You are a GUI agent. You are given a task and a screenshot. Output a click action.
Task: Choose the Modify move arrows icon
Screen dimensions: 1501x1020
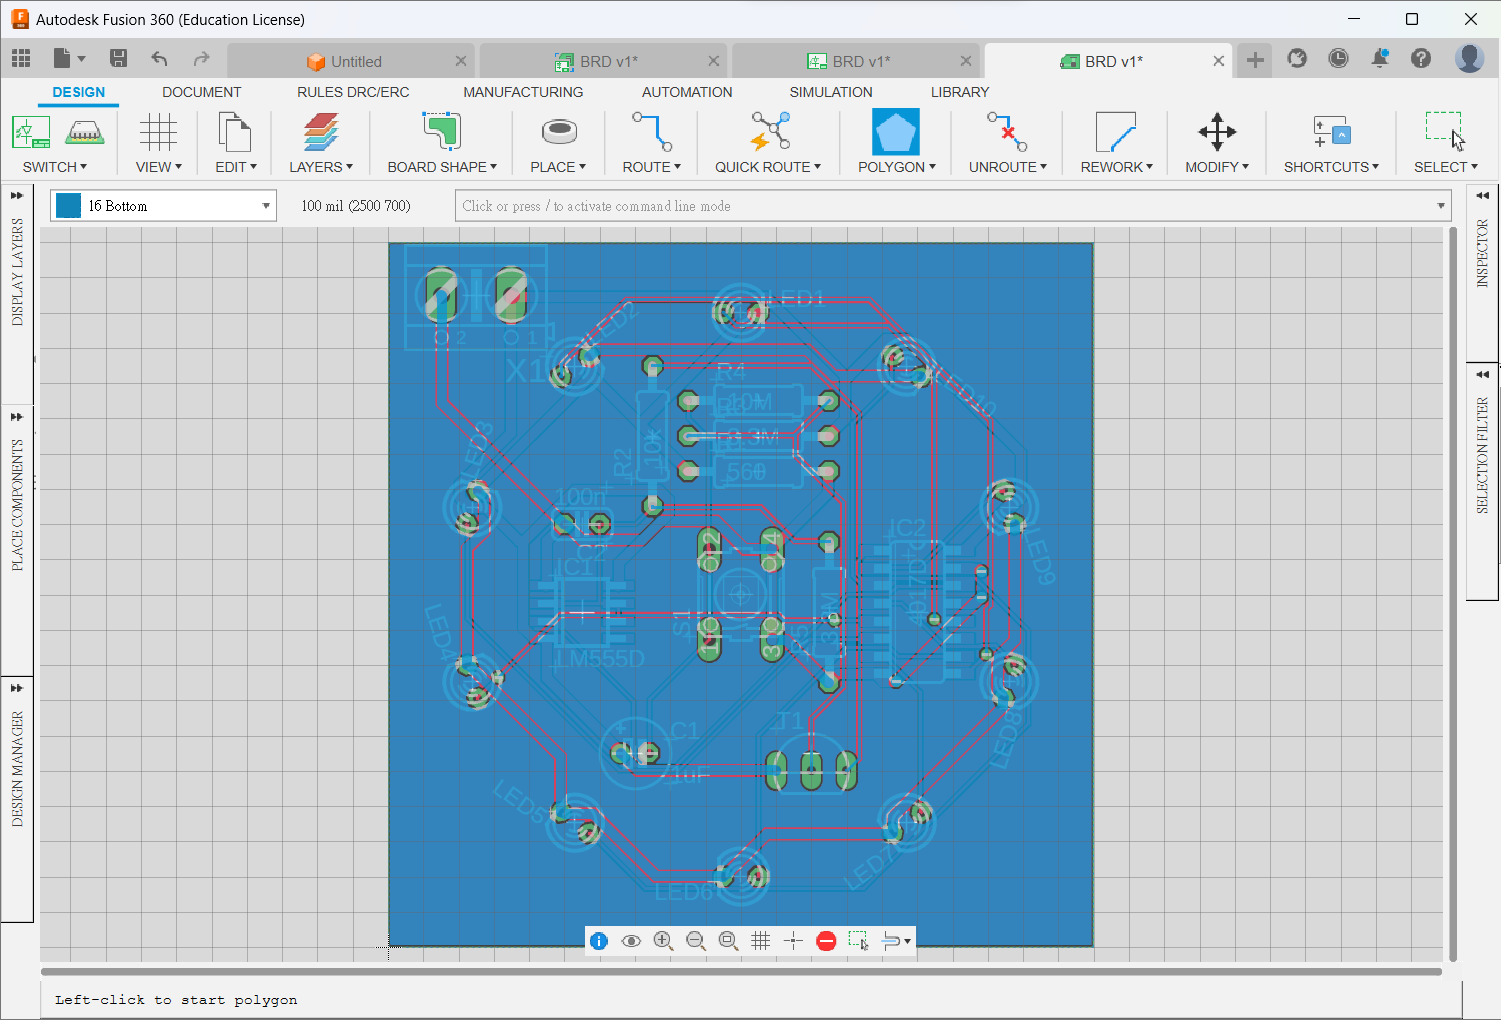[x=1216, y=133]
